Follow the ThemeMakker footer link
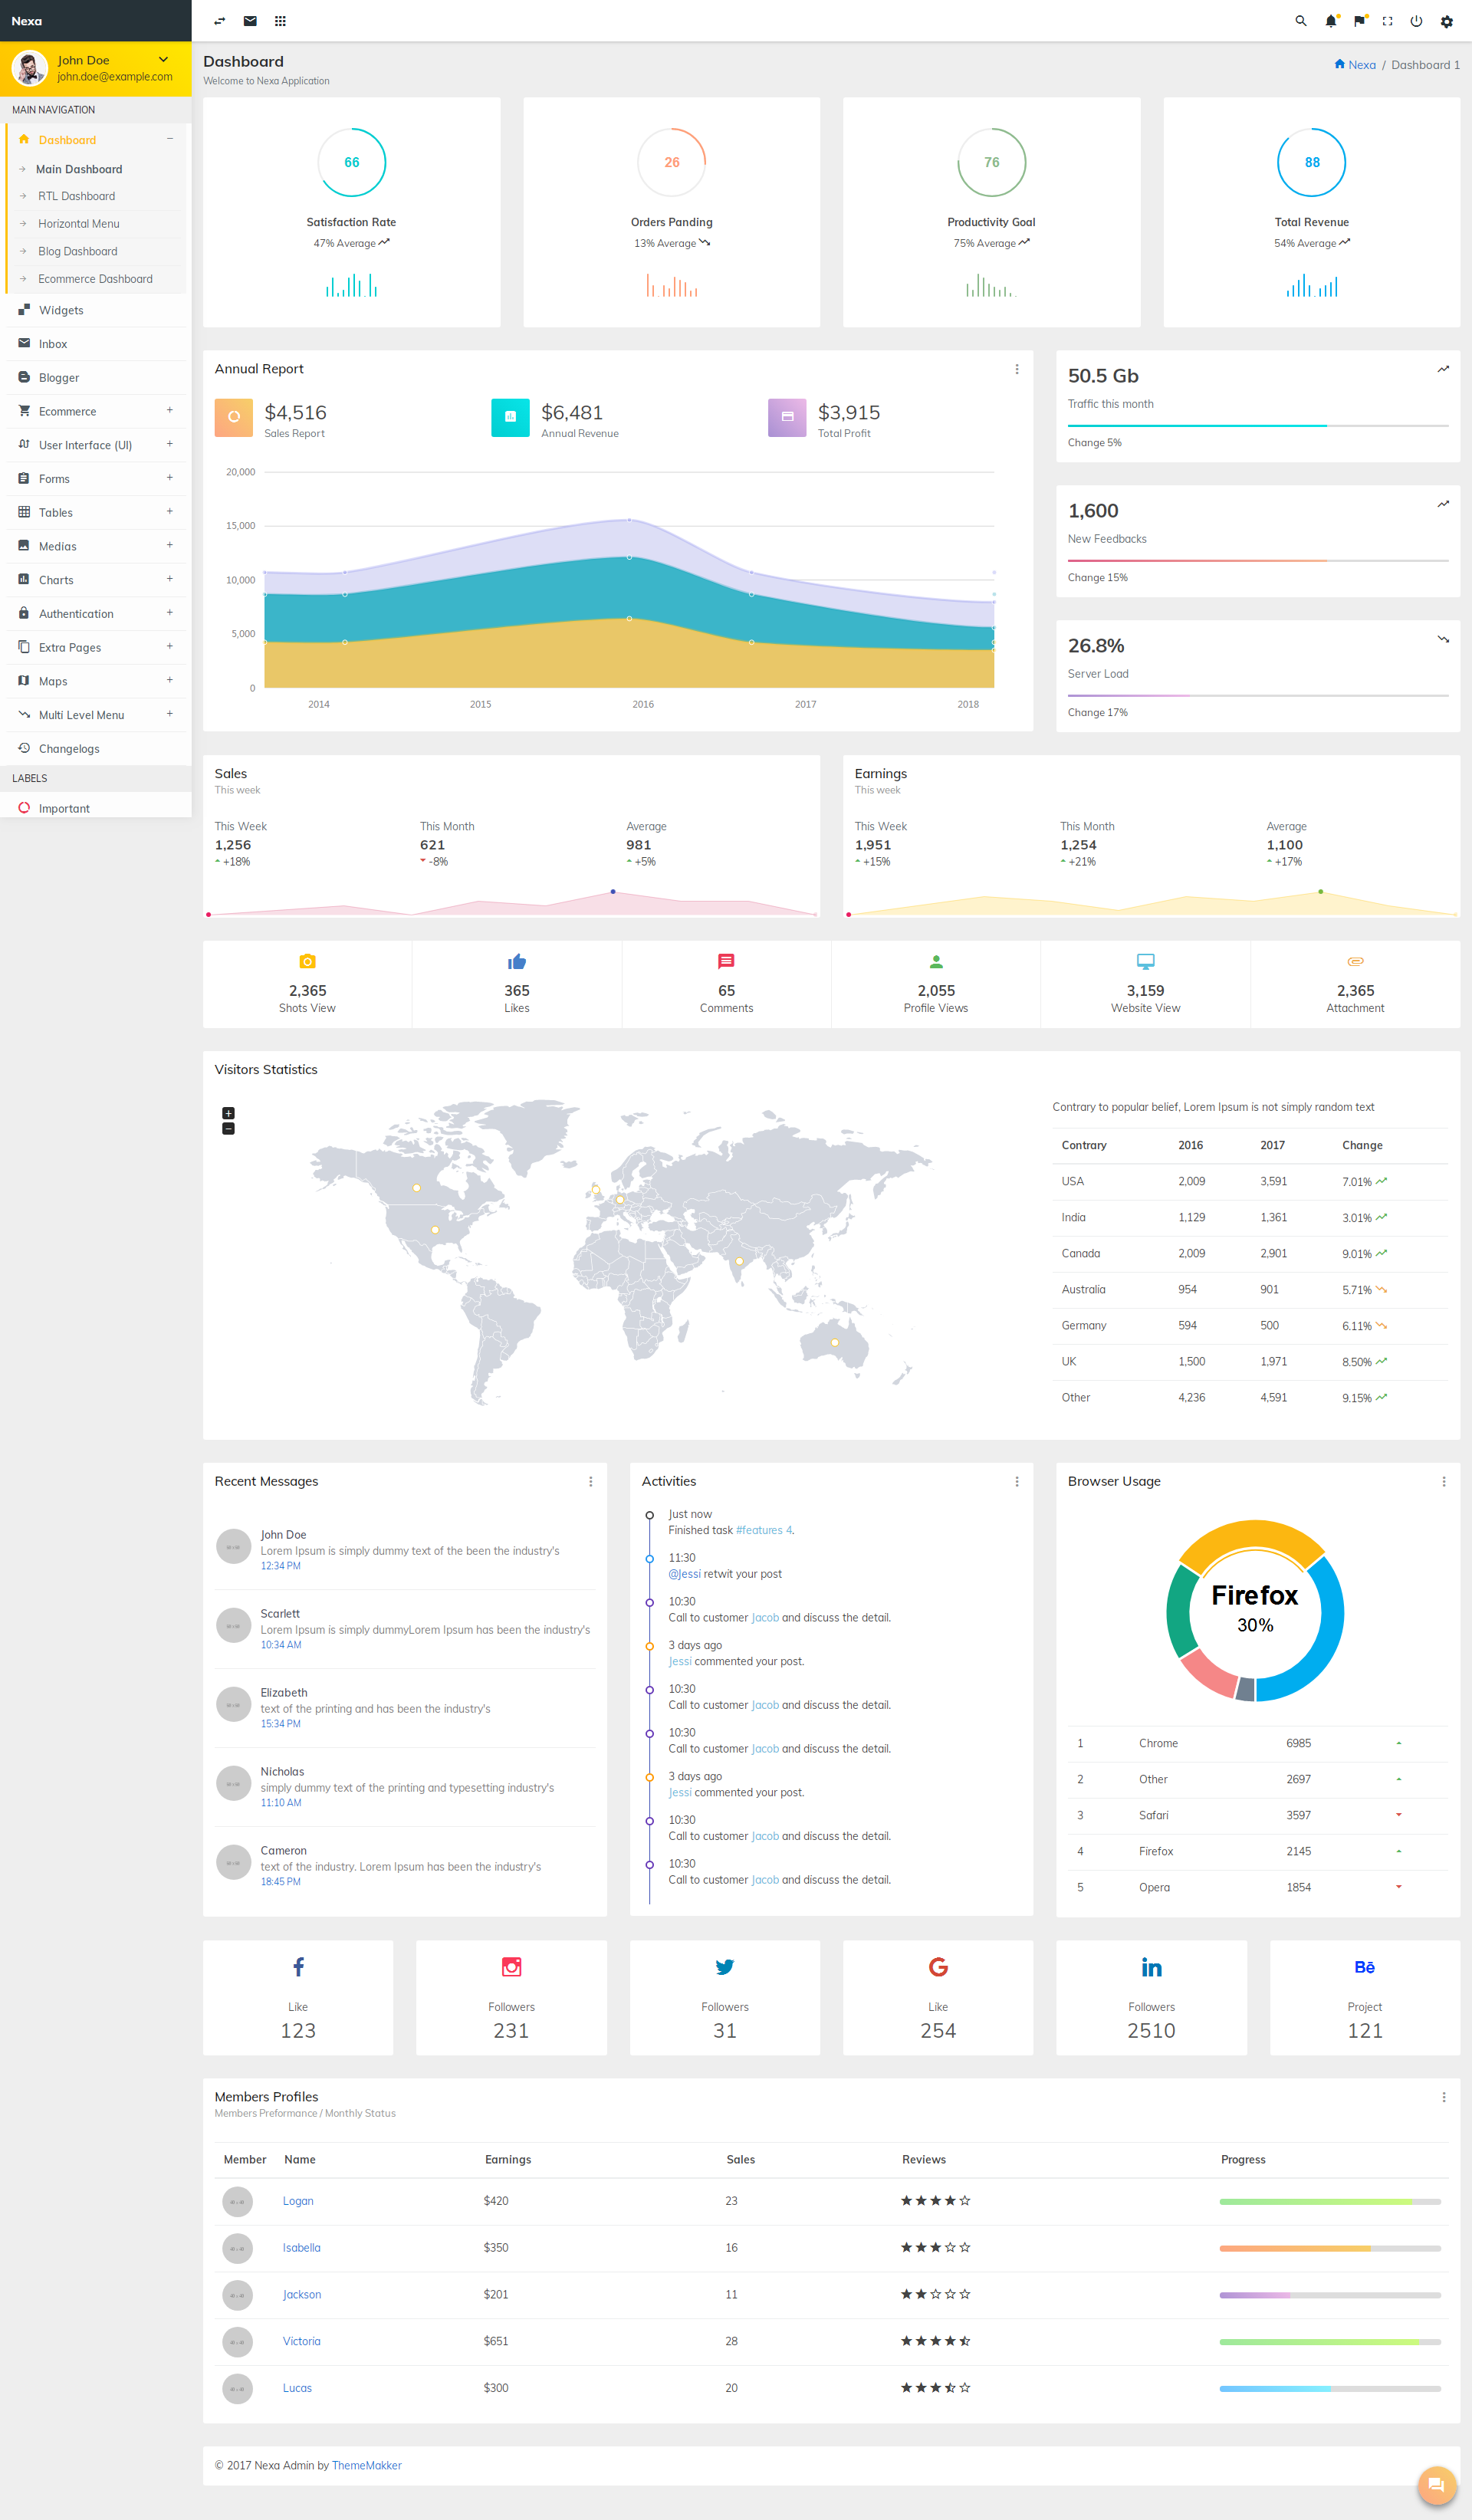The height and width of the screenshot is (2520, 1472). point(367,2465)
